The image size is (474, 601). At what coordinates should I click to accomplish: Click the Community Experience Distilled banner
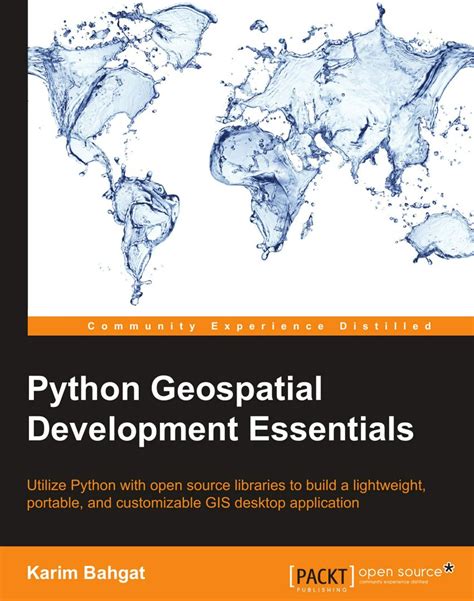pyautogui.click(x=251, y=326)
